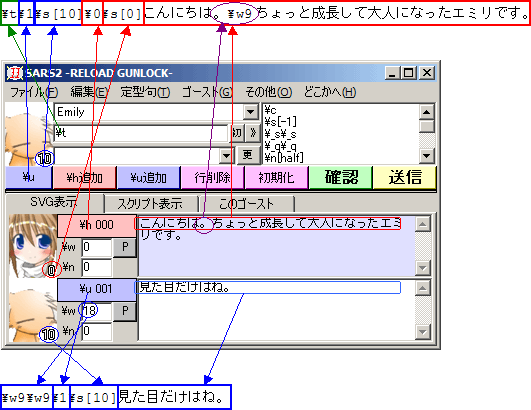Switch to the SVG表示 tab
The width and height of the screenshot is (531, 410).
[54, 202]
